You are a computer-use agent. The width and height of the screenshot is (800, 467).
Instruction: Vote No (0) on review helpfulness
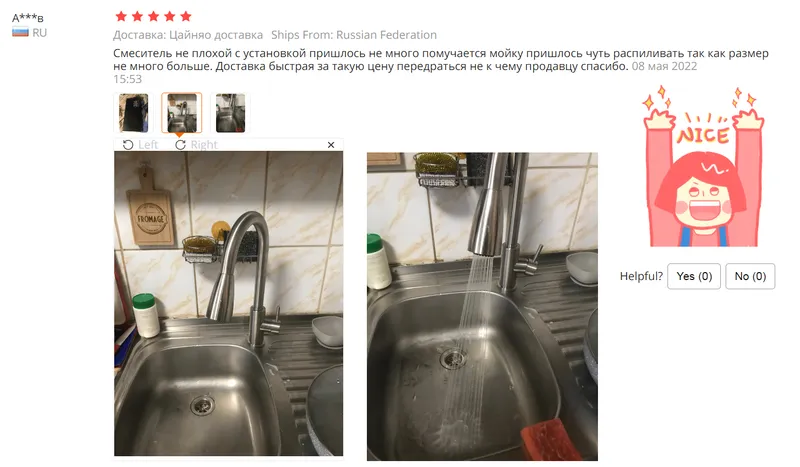tap(750, 276)
